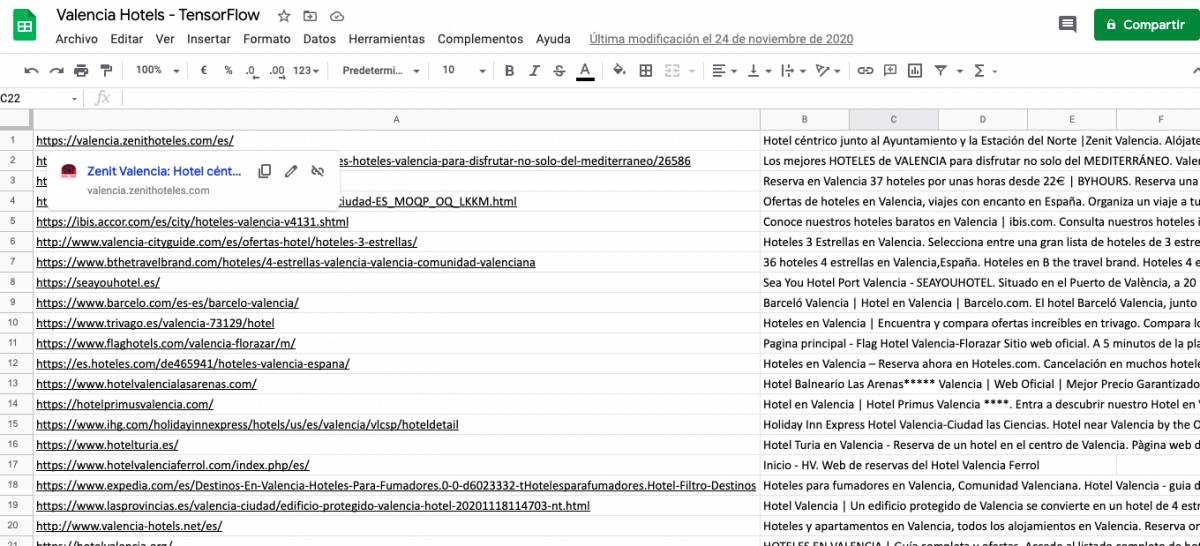Click the move to folder icon
The width and height of the screenshot is (1200, 546).
click(310, 16)
